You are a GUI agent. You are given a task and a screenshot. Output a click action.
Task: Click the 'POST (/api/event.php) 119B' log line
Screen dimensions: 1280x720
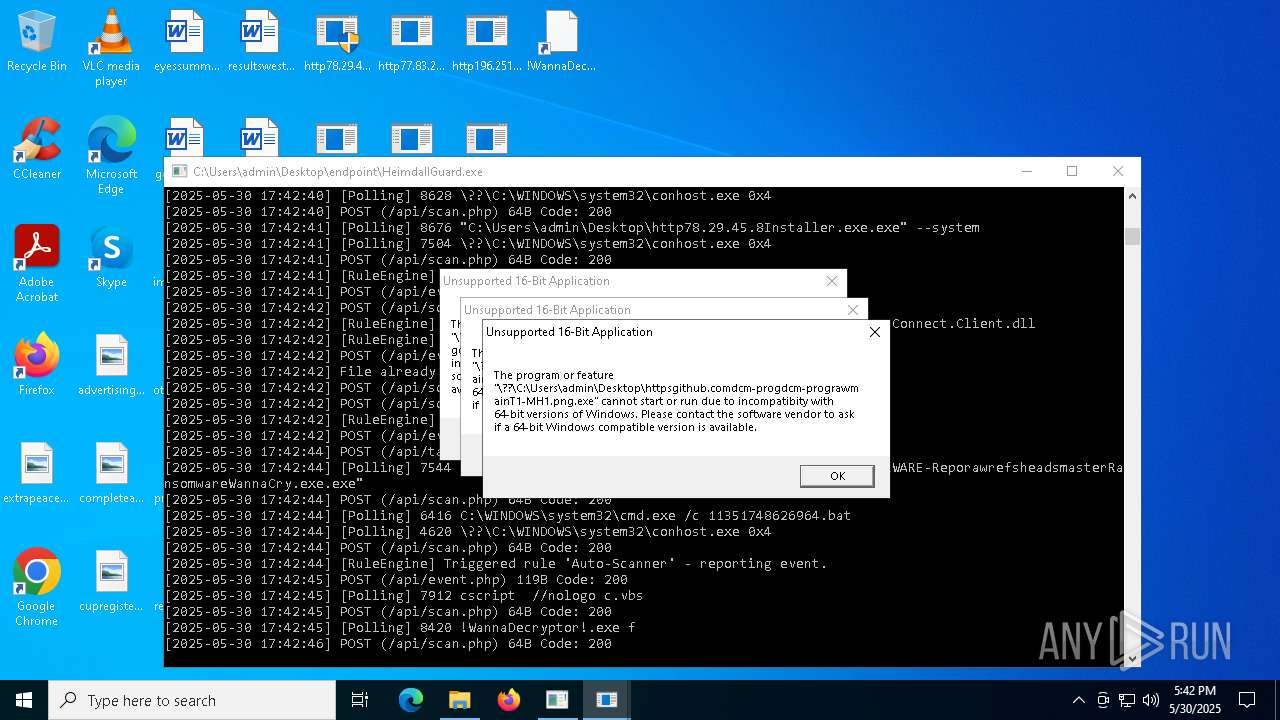point(396,580)
